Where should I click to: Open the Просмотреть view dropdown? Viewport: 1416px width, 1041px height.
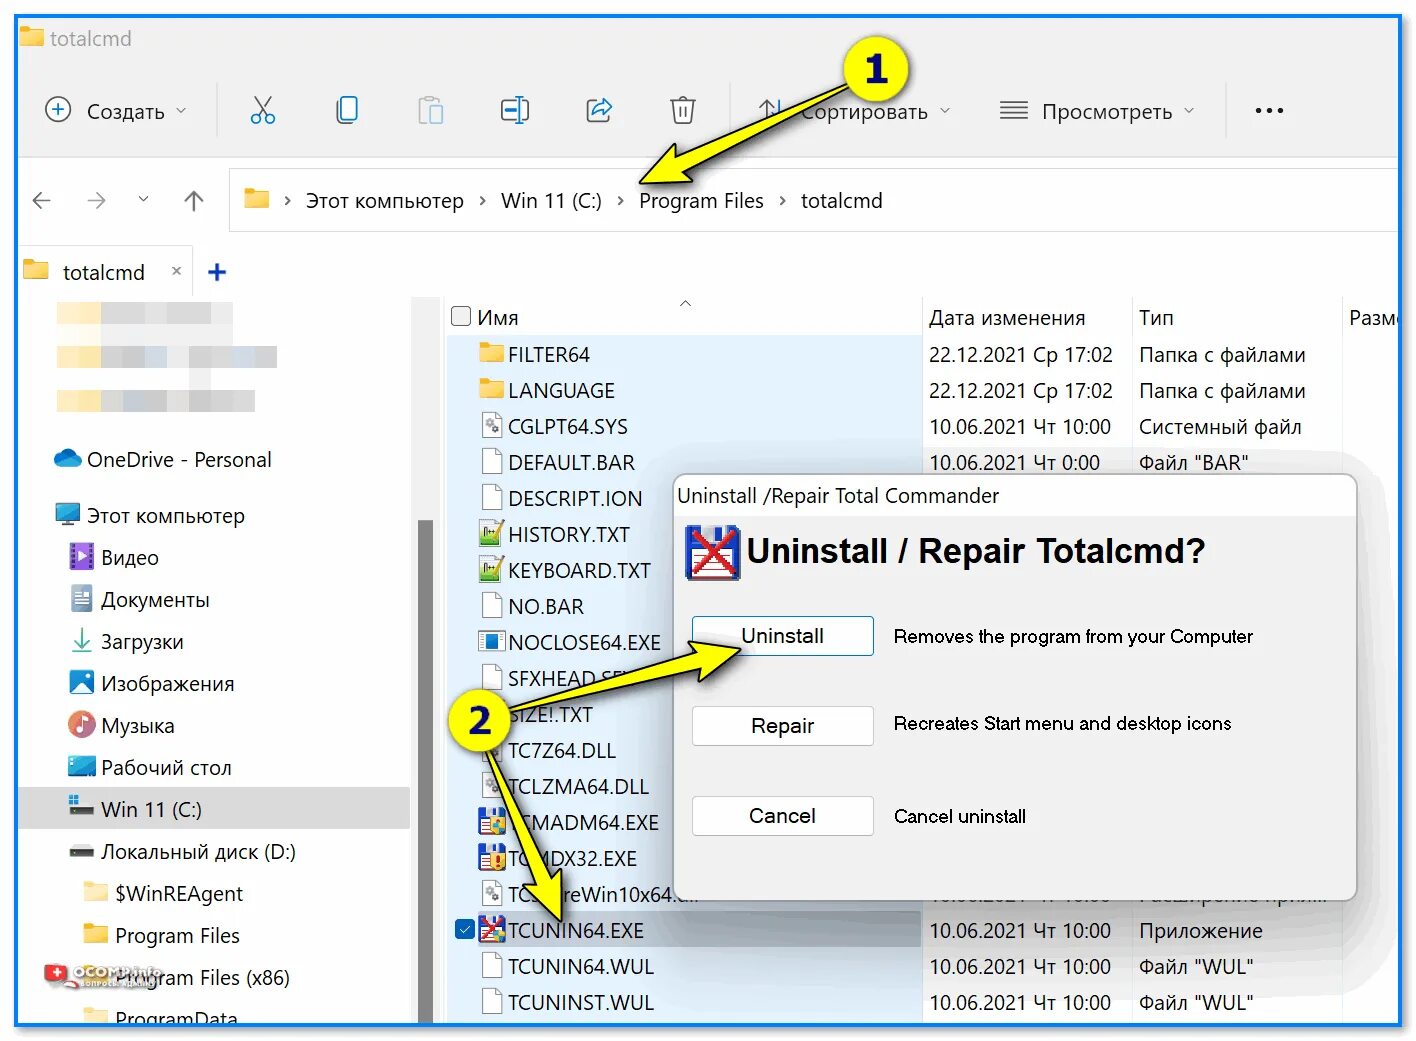click(1097, 111)
